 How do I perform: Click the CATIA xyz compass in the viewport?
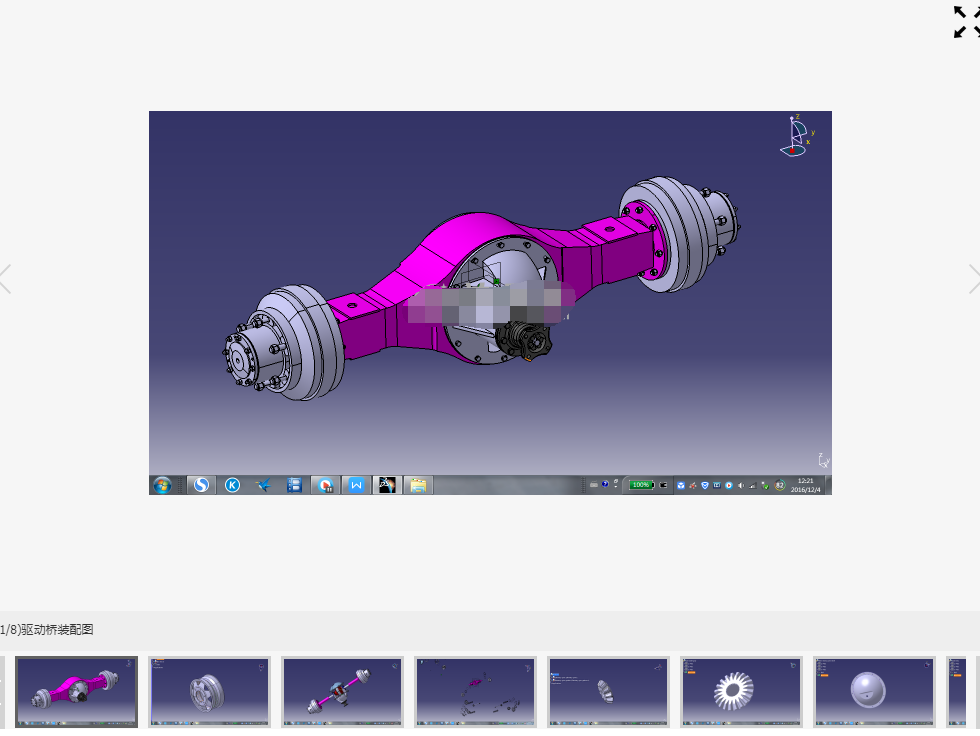pyautogui.click(x=797, y=136)
